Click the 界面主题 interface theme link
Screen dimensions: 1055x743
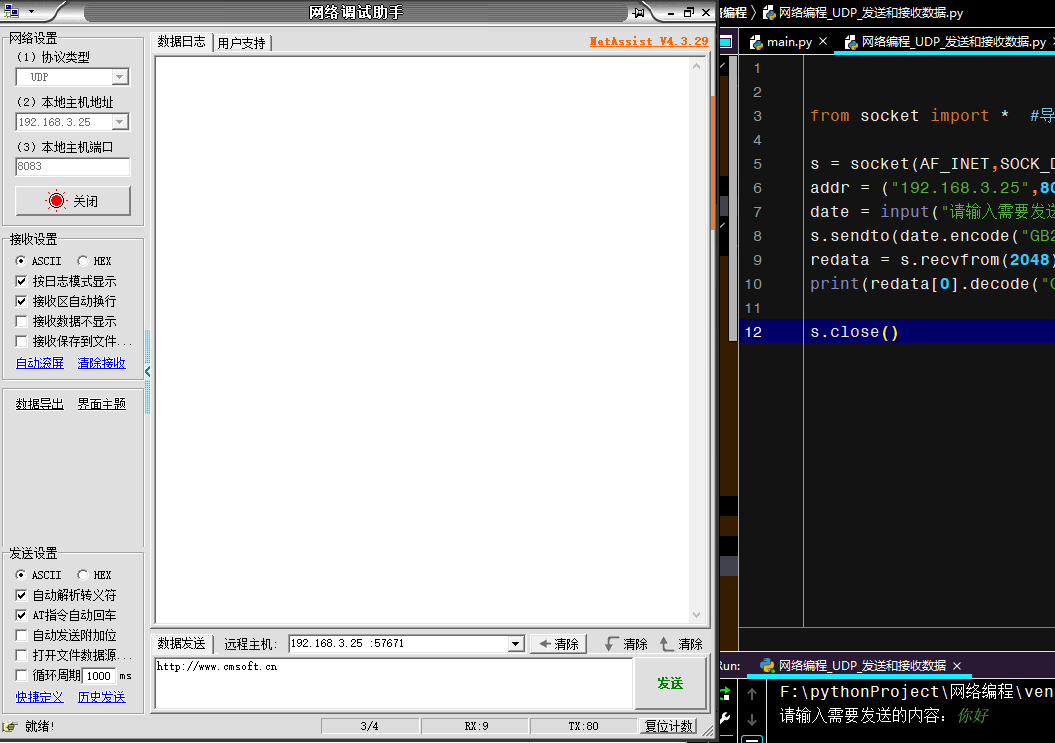click(x=102, y=404)
